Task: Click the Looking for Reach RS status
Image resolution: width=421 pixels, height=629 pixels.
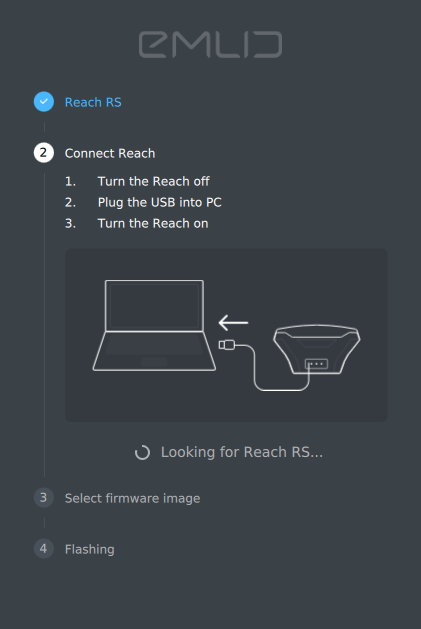Action: (x=242, y=452)
